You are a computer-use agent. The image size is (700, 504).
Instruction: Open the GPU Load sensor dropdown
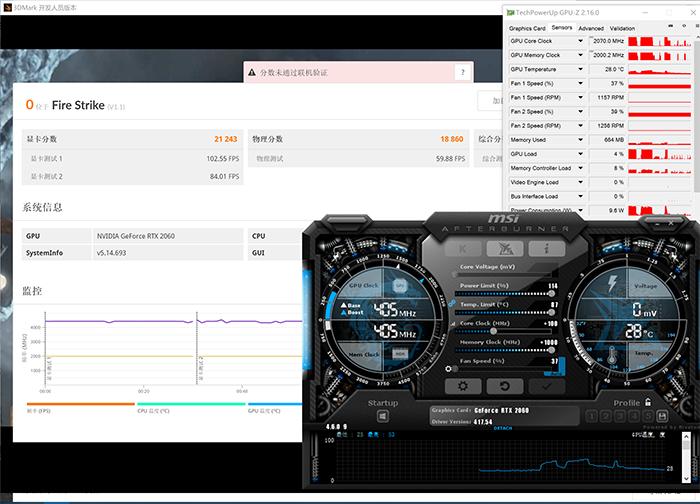580,154
